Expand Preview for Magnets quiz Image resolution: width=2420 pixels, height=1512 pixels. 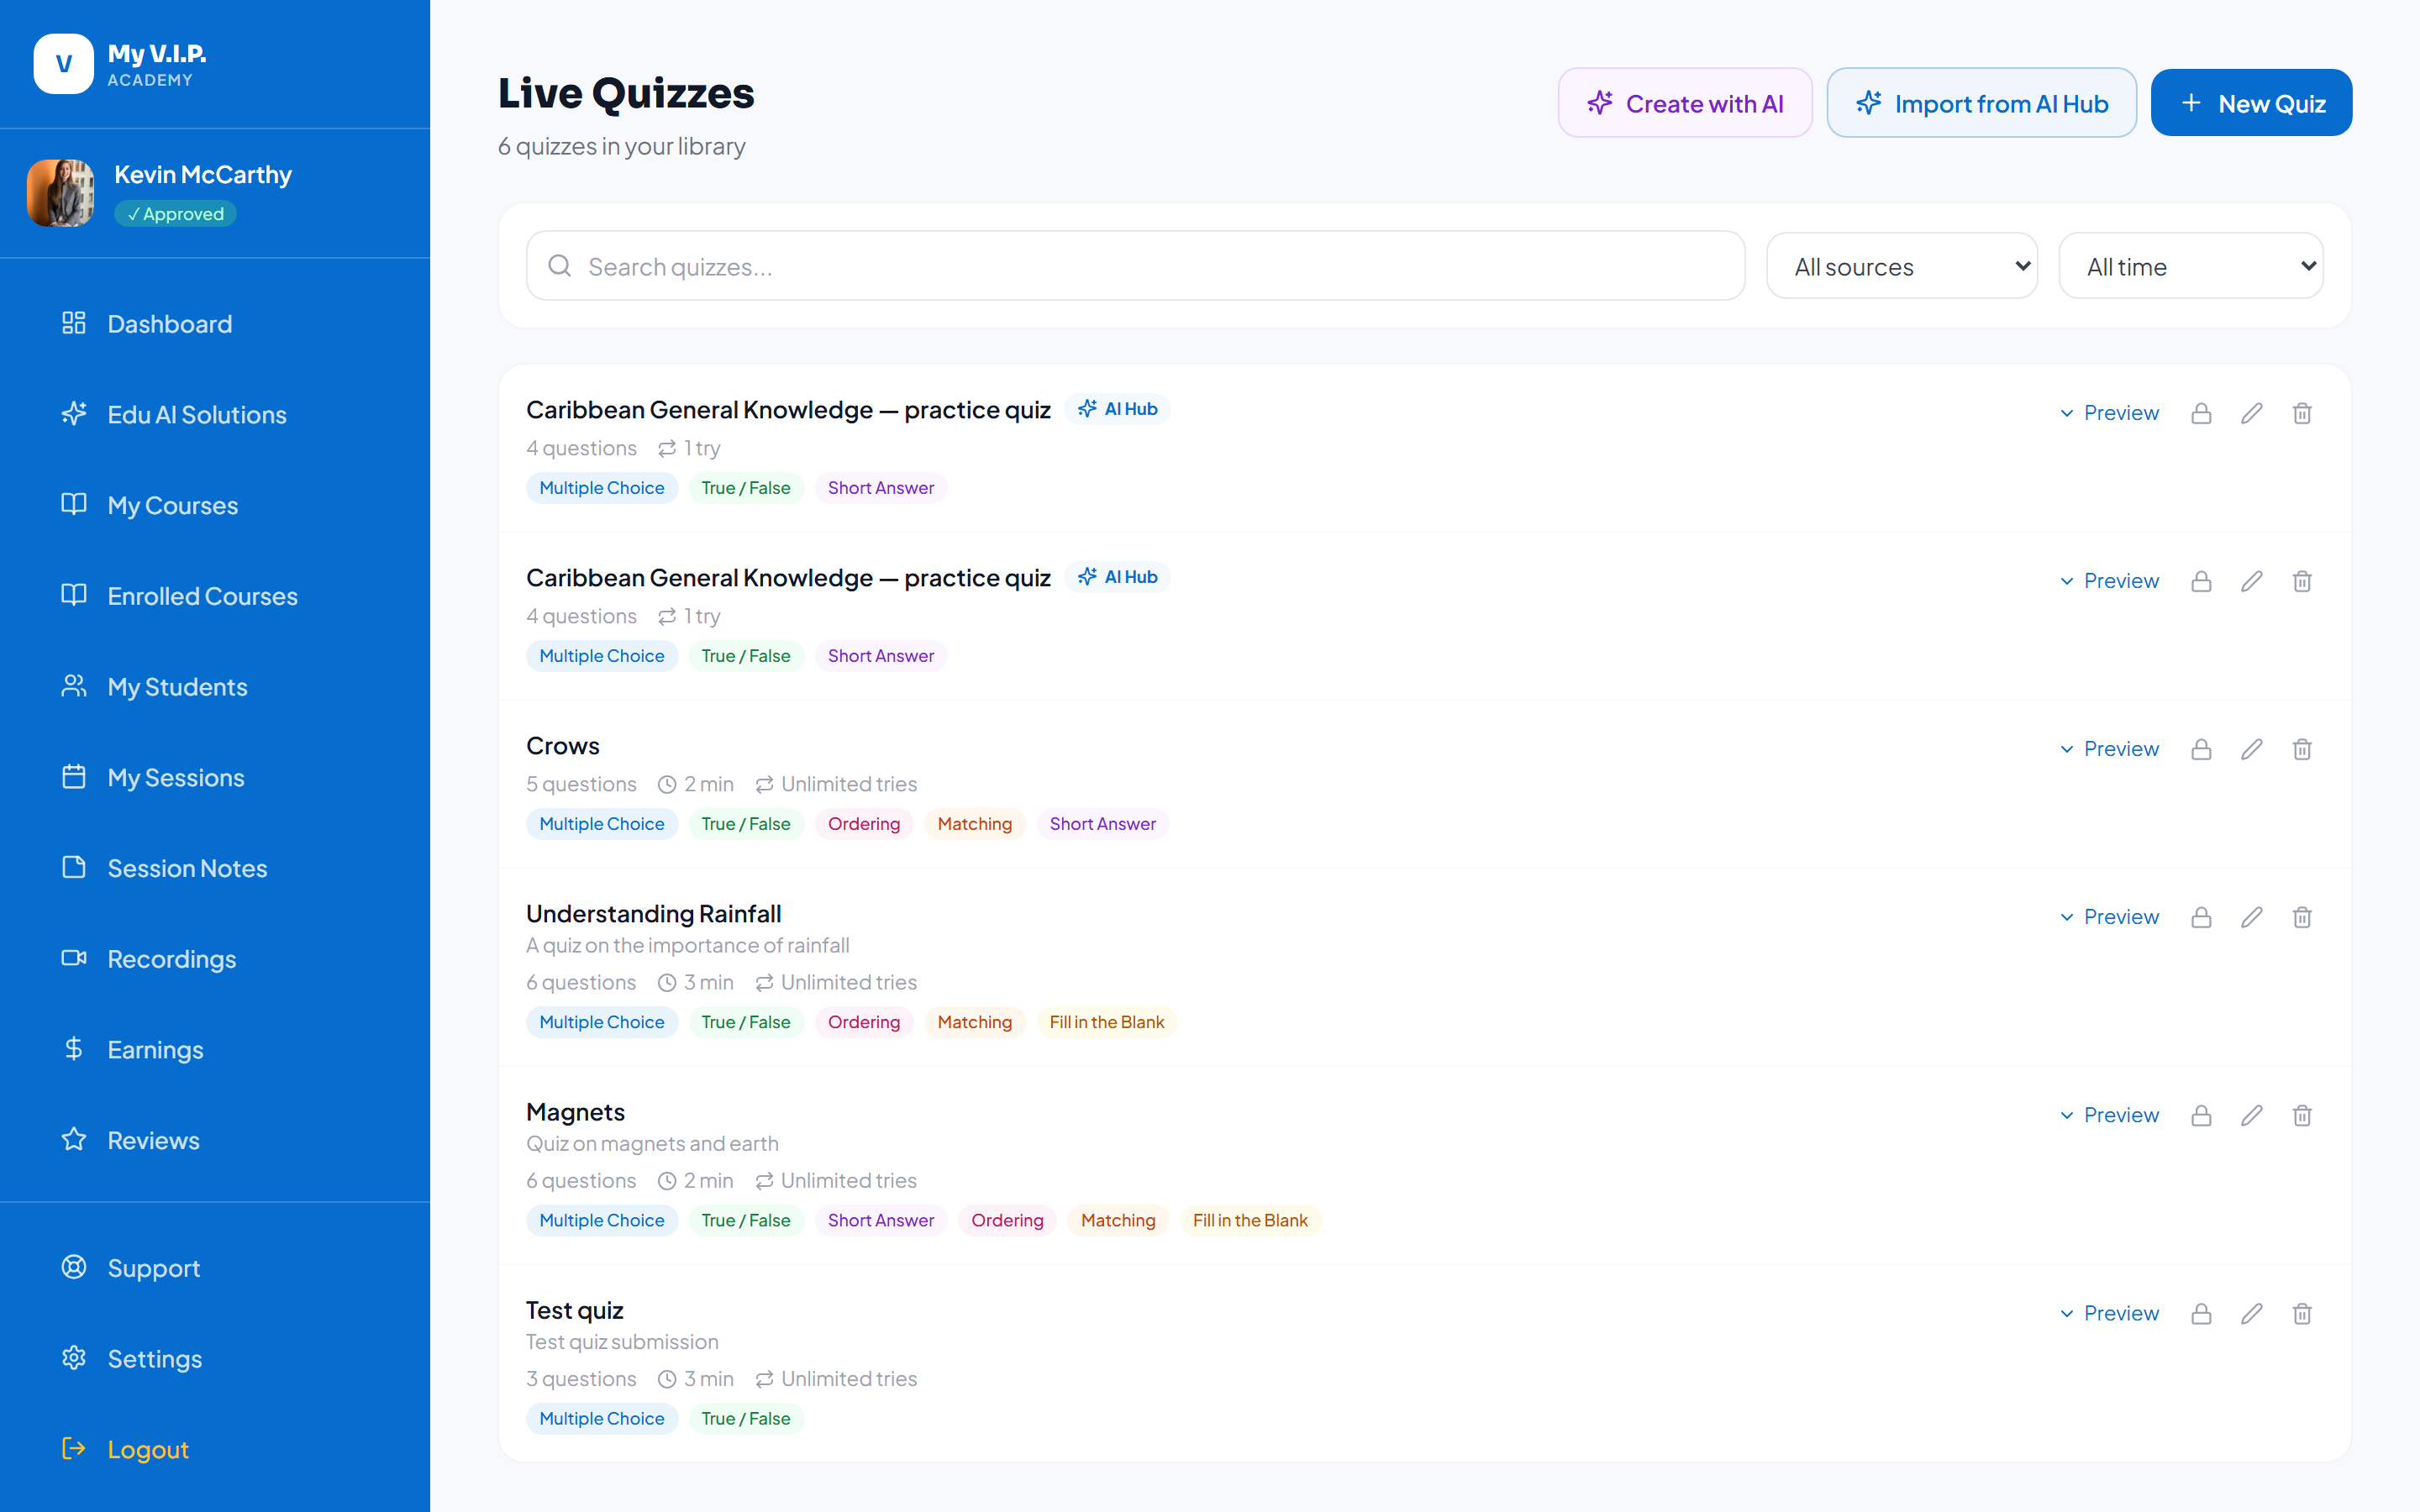click(x=2109, y=1115)
